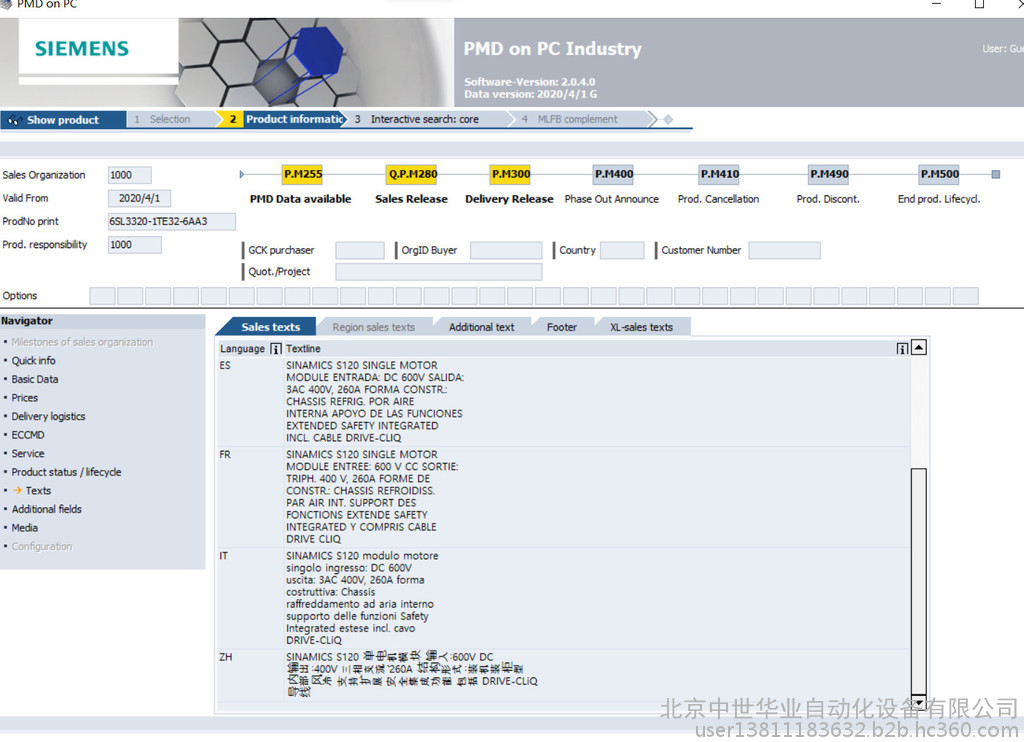The image size is (1024, 742).
Task: Click the Quot./Project input field
Action: [x=439, y=272]
